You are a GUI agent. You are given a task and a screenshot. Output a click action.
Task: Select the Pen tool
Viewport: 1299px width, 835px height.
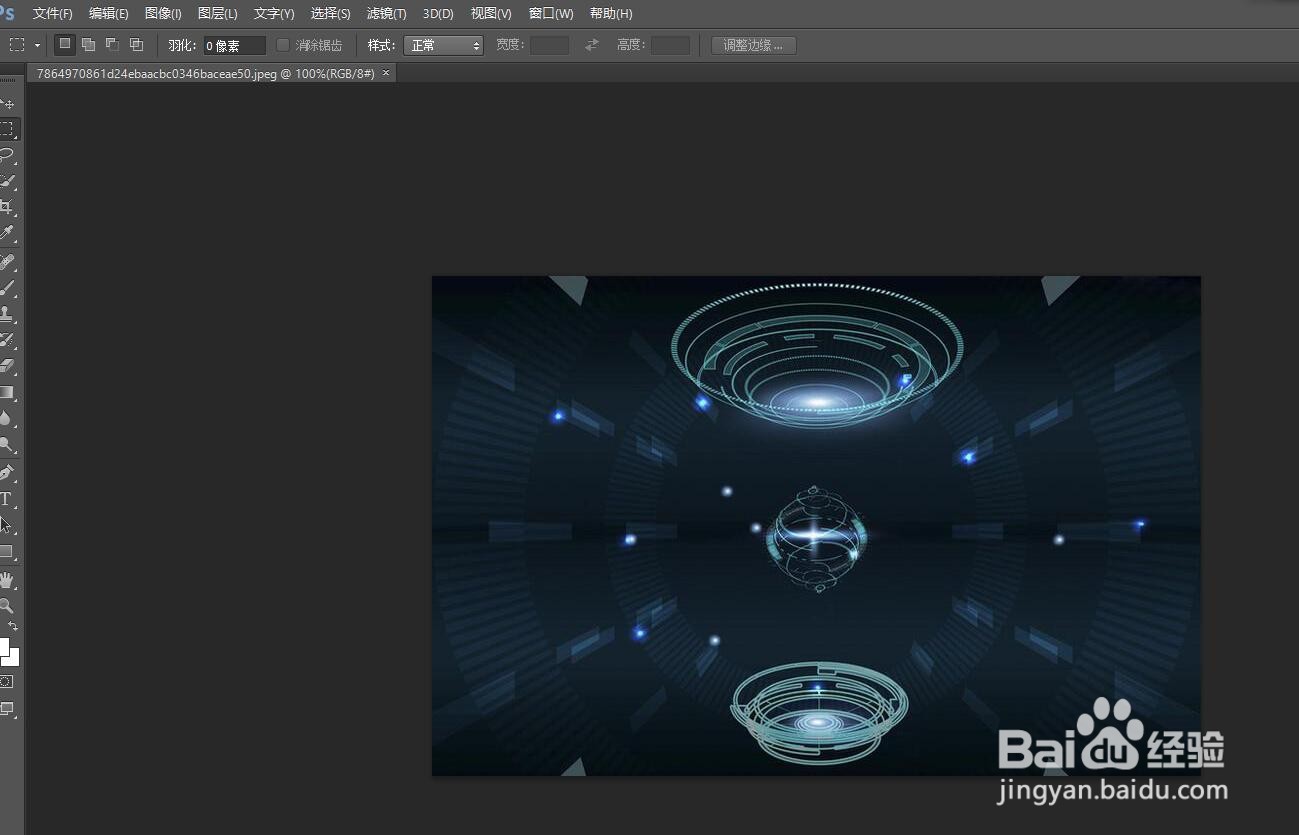pos(8,472)
